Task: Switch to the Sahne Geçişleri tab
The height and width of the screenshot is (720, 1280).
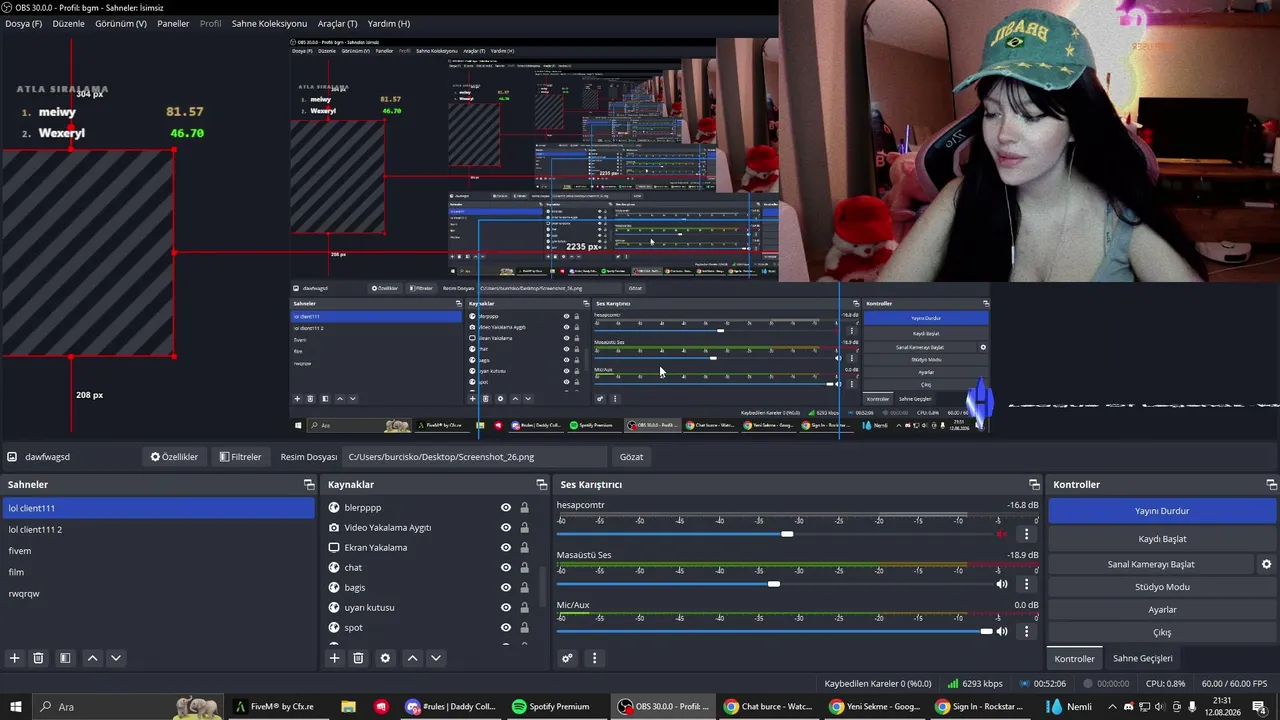Action: 1143,659
